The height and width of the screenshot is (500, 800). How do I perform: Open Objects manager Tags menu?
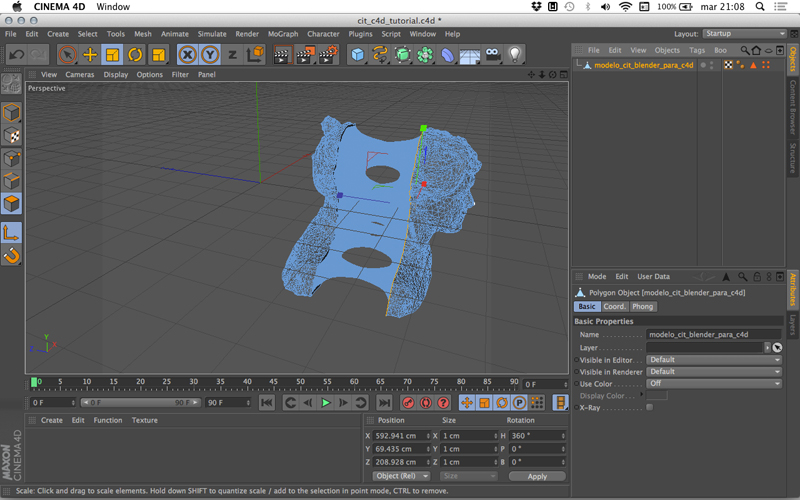click(x=697, y=50)
